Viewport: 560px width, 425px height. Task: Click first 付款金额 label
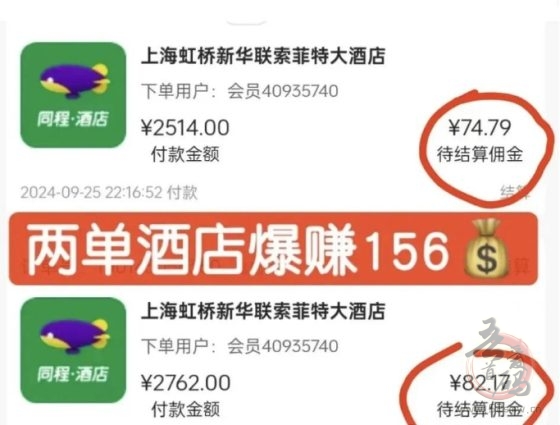185,154
